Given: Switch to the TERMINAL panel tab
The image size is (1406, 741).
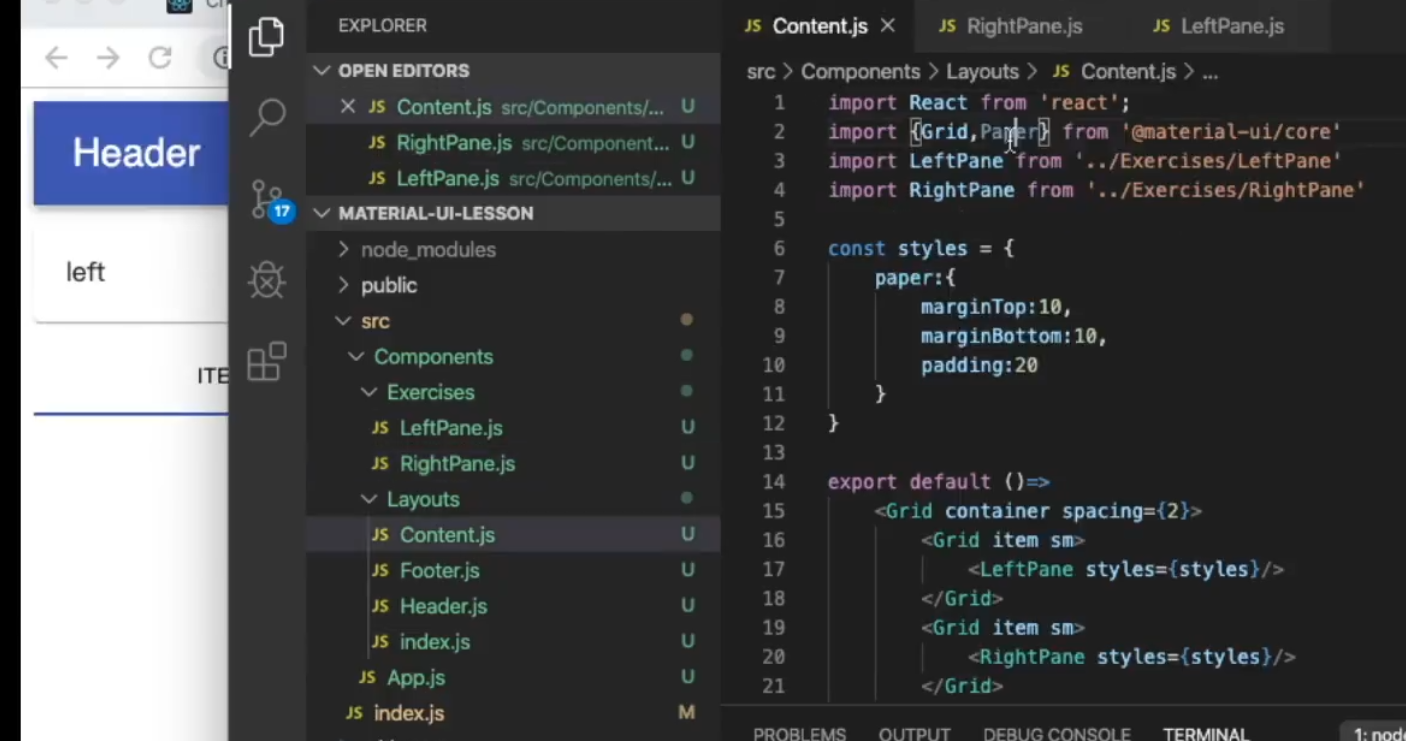Looking at the screenshot, I should (1205, 733).
